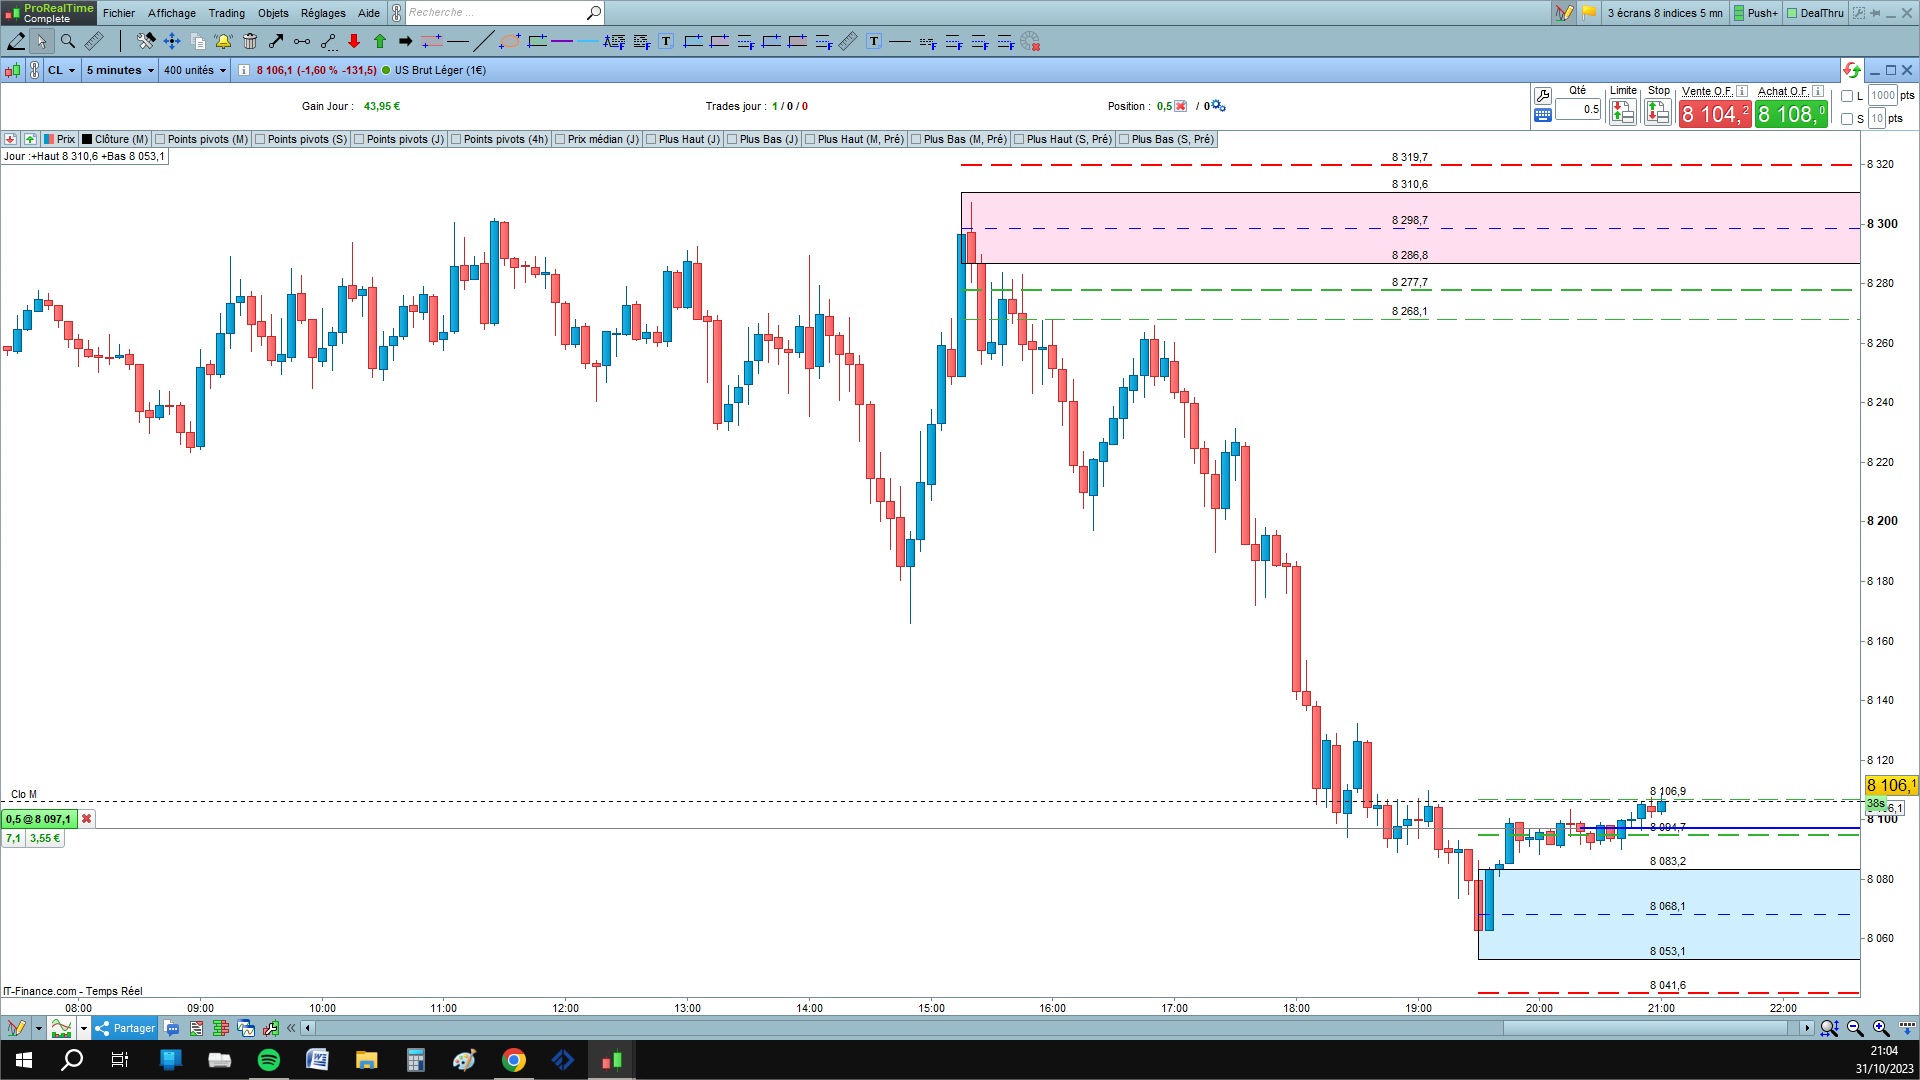The height and width of the screenshot is (1080, 1920).
Task: Select the green up arrow tool
Action: coord(380,41)
